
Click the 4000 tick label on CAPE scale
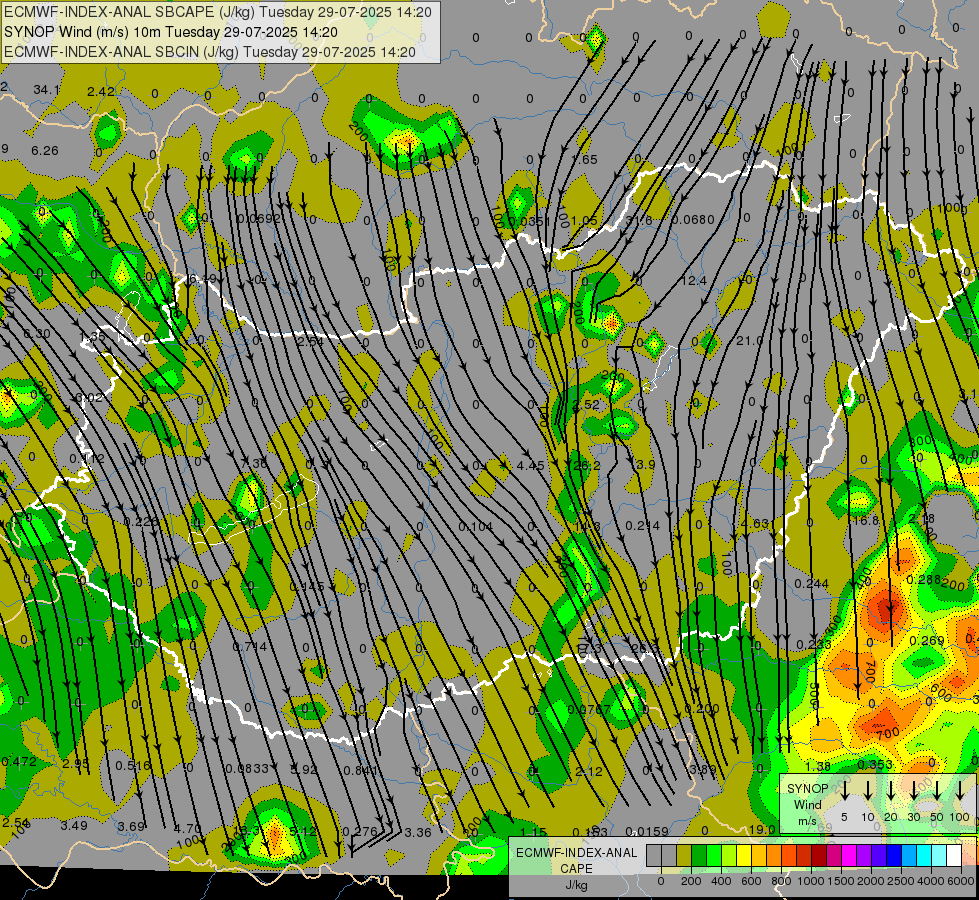coord(931,881)
